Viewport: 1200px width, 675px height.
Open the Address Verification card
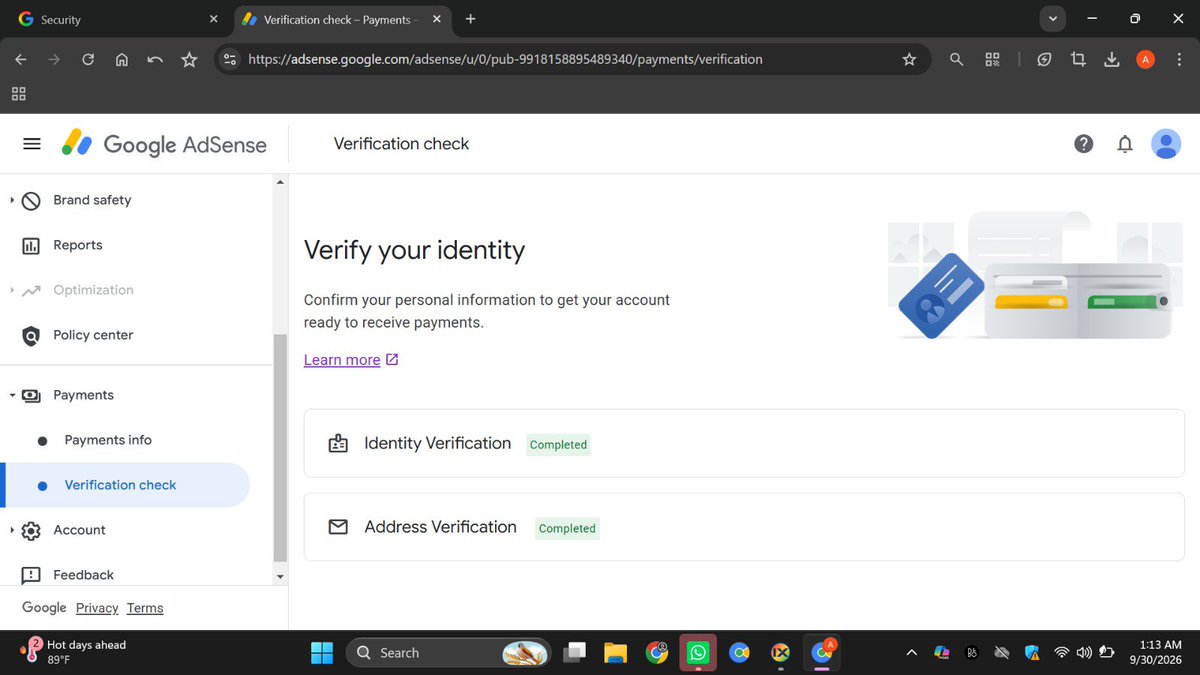coord(744,527)
